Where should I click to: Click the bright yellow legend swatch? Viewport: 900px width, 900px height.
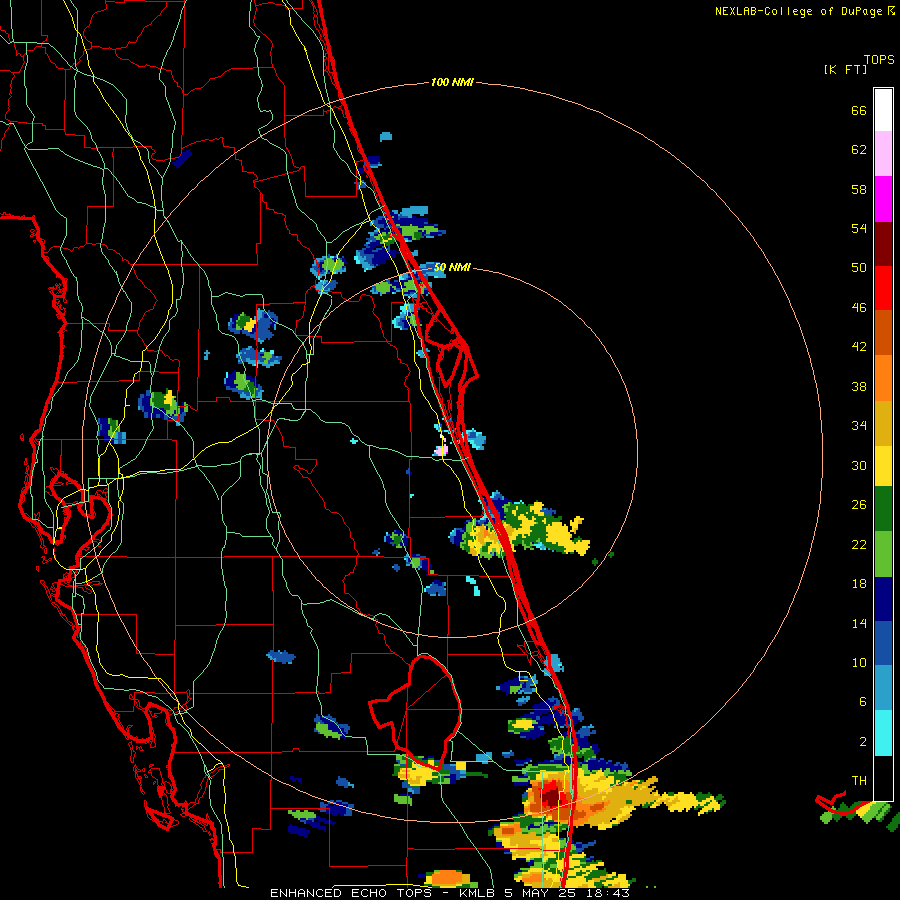(x=883, y=466)
